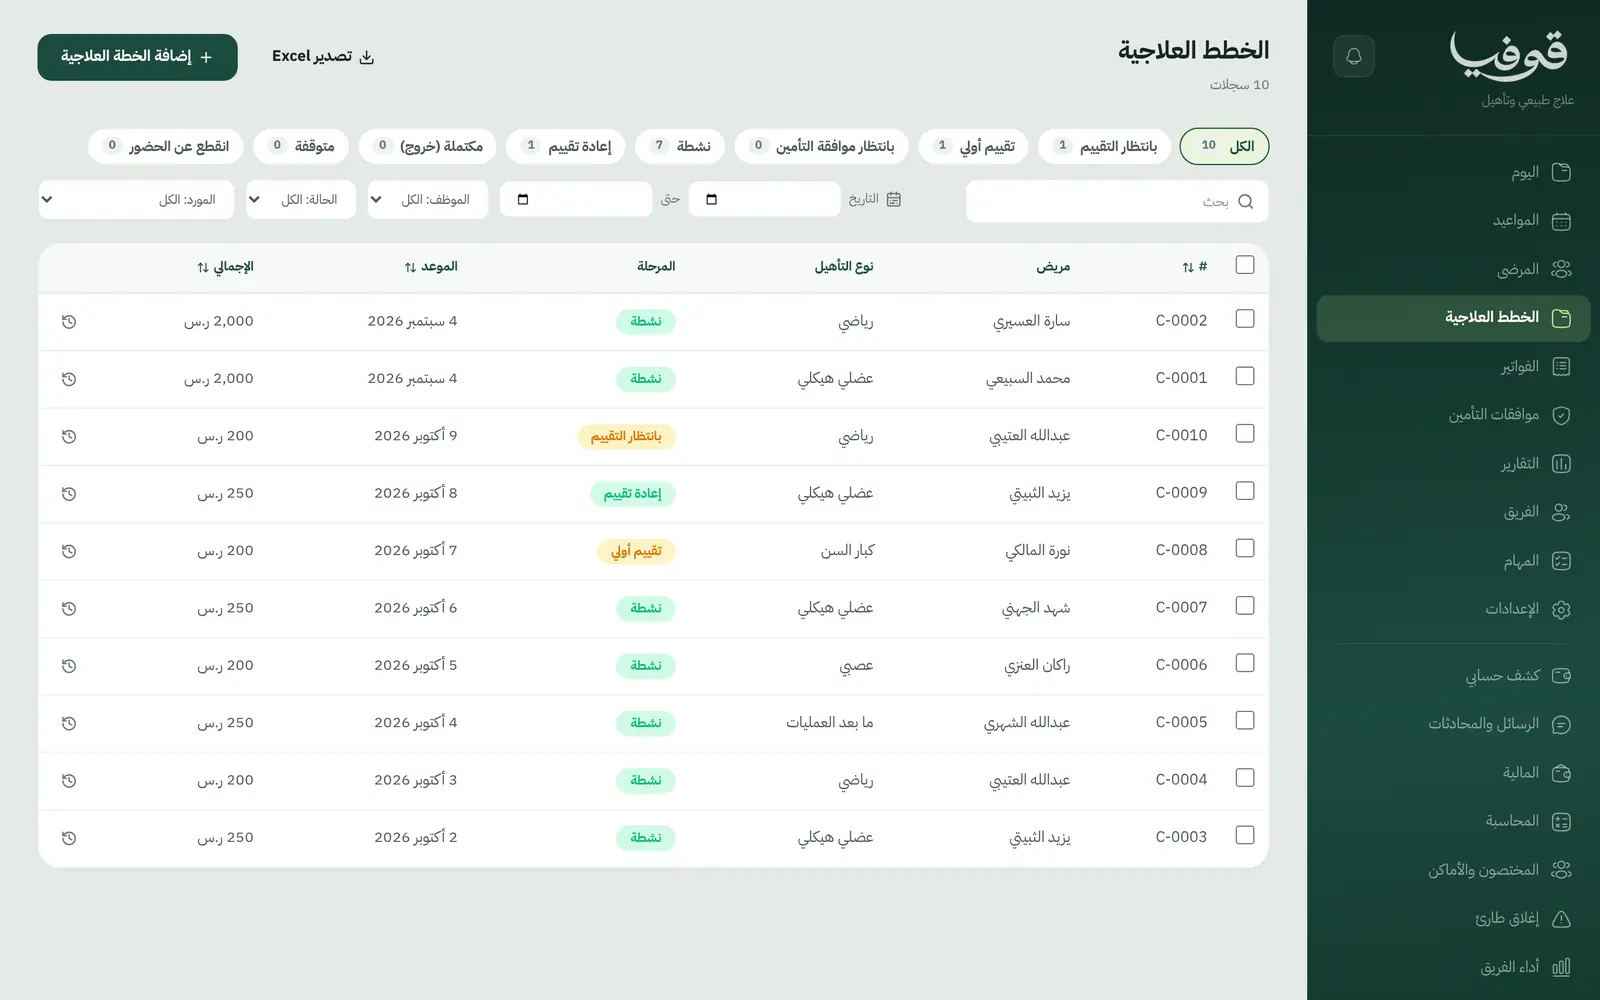
Task: Click history icon for row C-0009
Action: coord(69,494)
